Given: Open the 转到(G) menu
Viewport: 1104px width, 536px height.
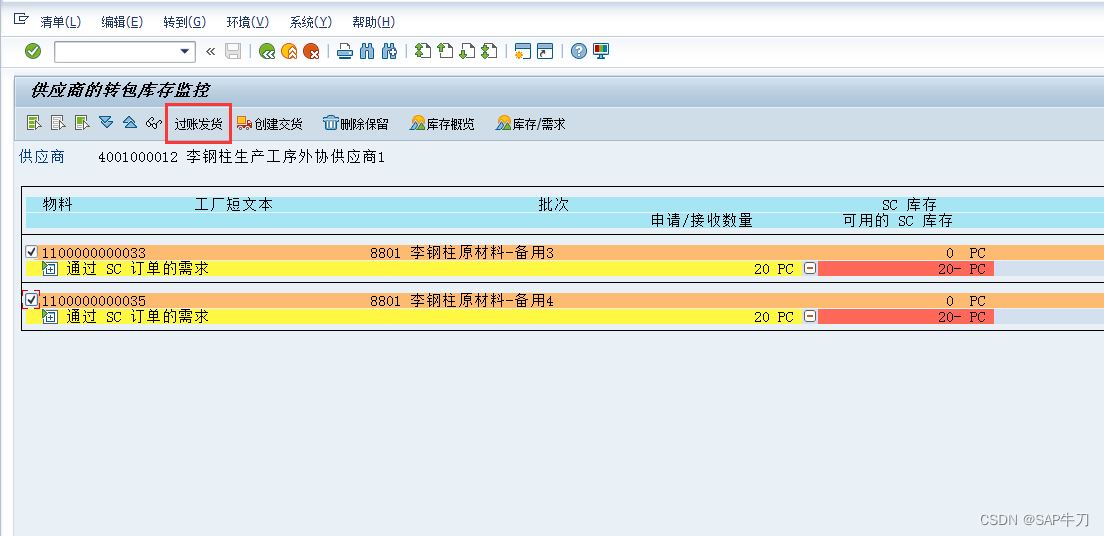Looking at the screenshot, I should click(x=184, y=22).
